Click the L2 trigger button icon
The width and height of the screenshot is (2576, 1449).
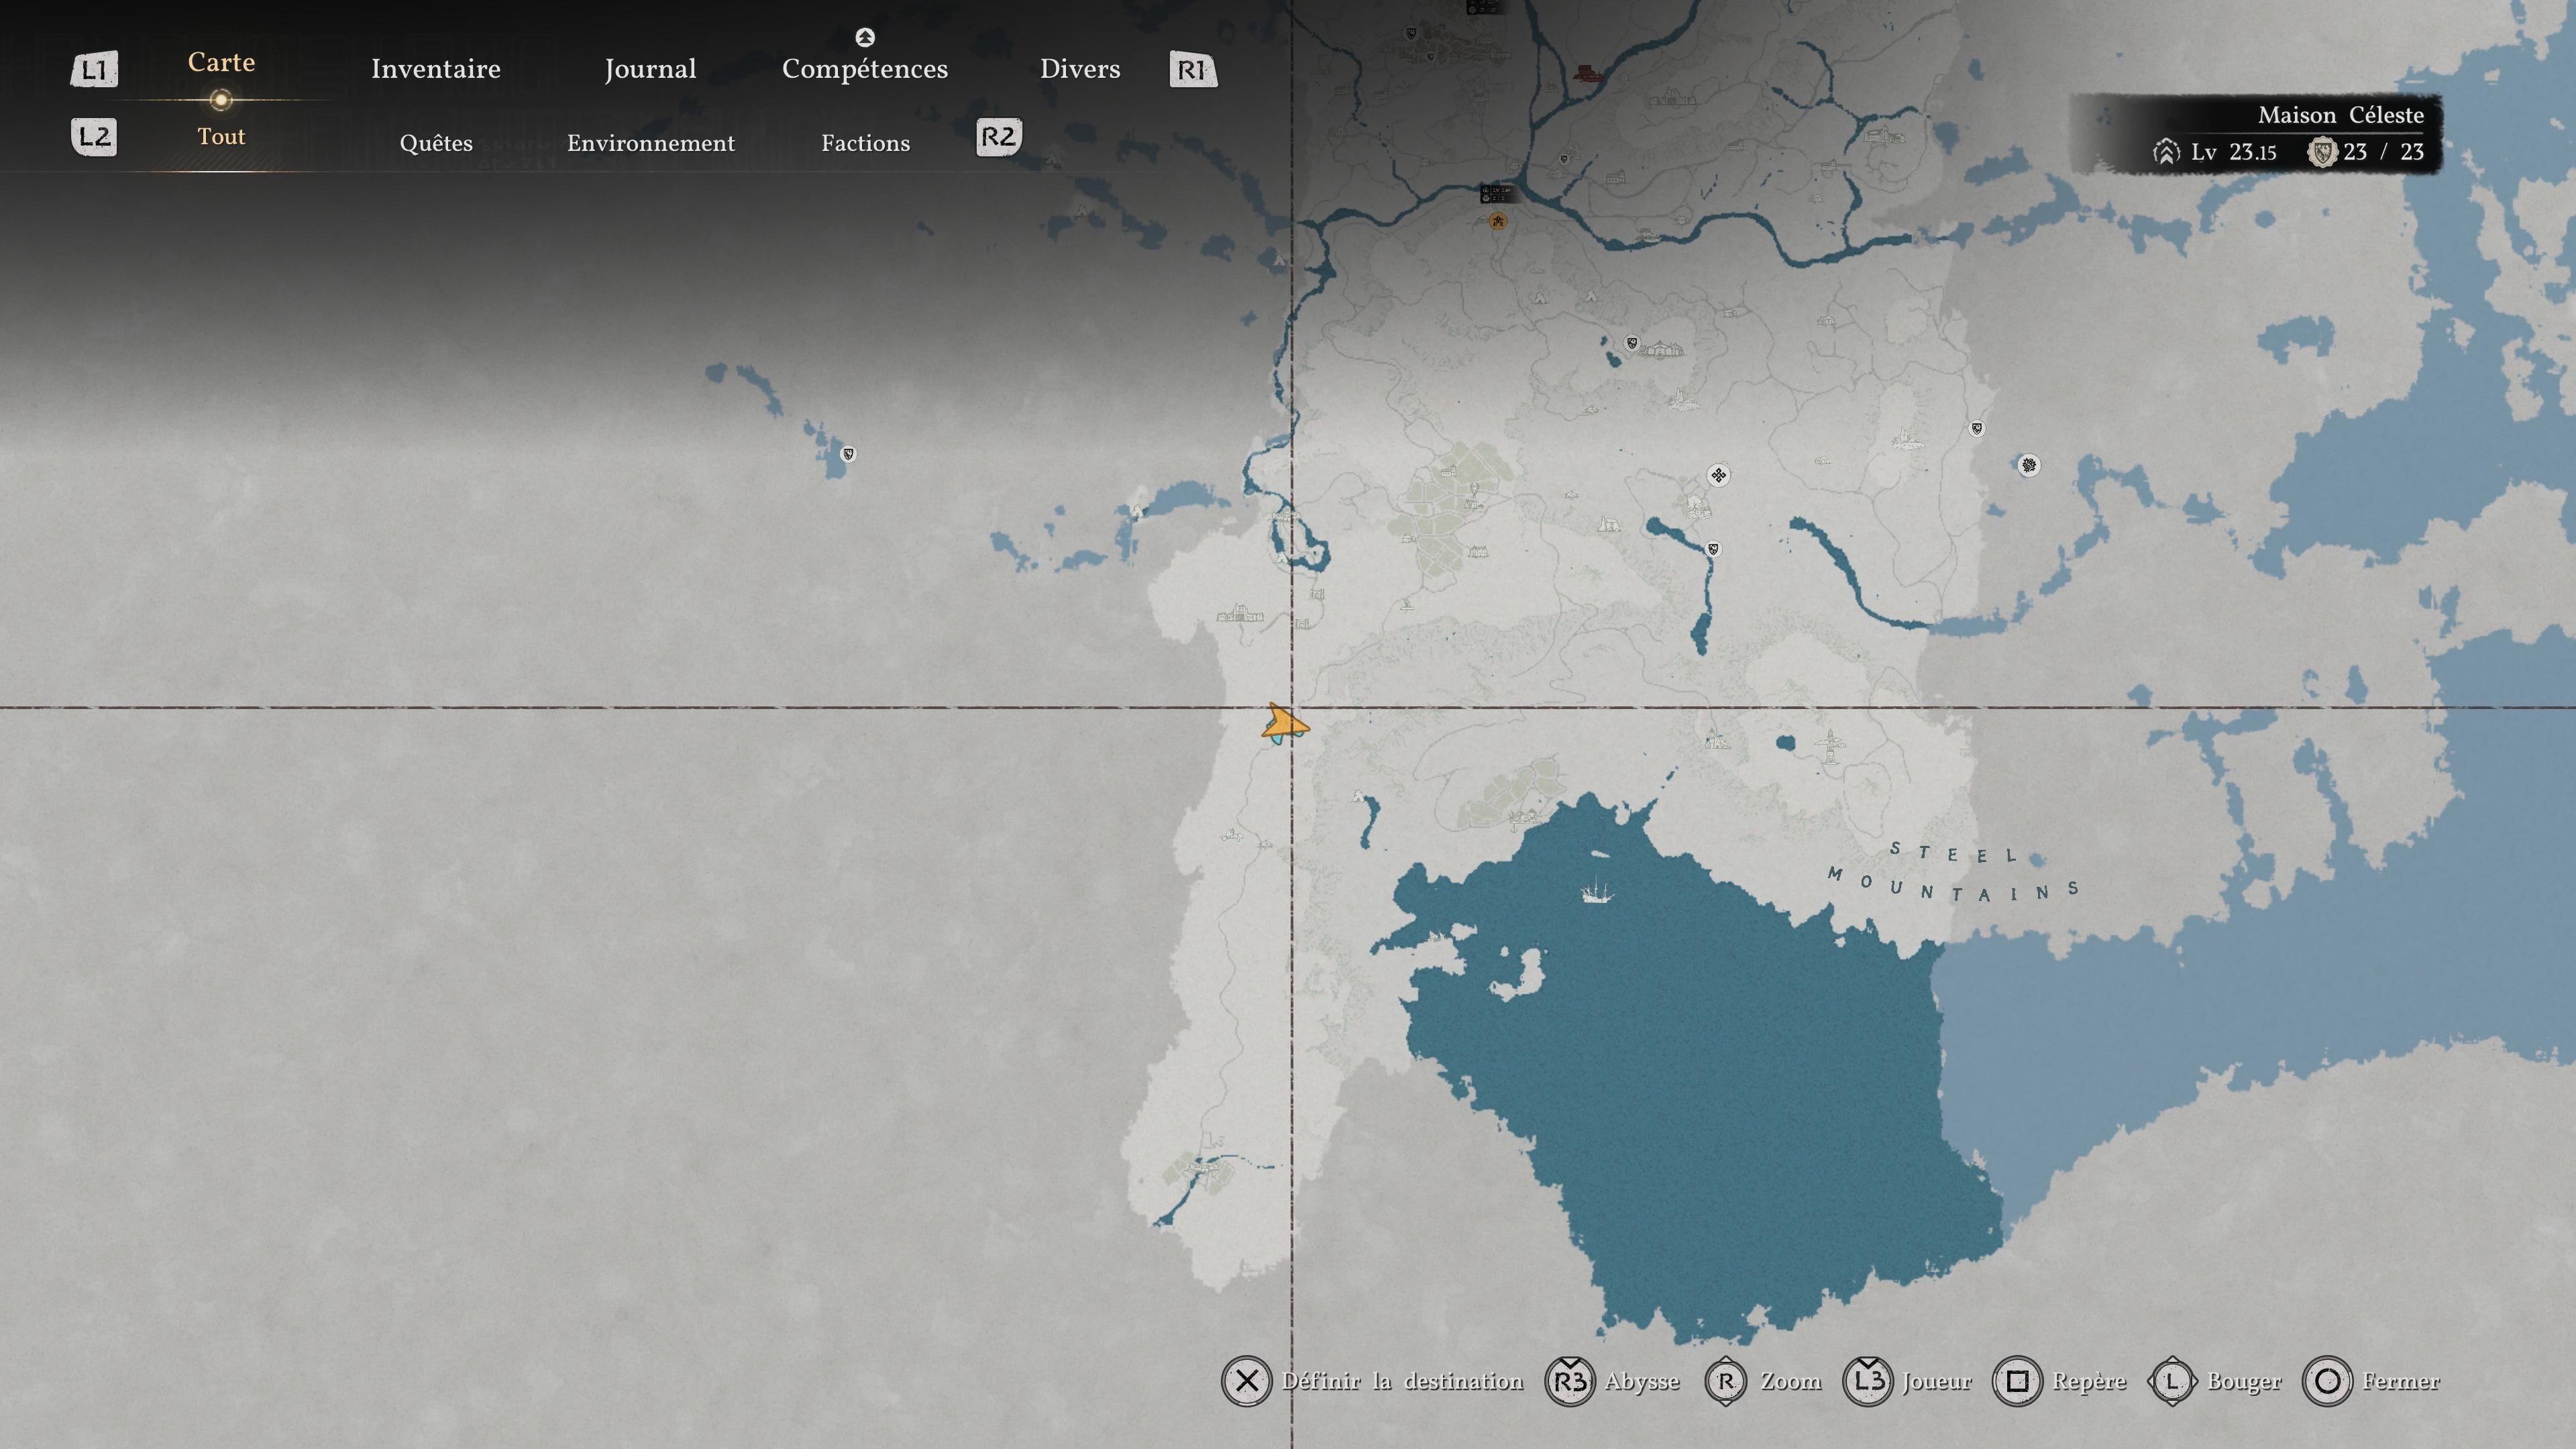pos(94,136)
